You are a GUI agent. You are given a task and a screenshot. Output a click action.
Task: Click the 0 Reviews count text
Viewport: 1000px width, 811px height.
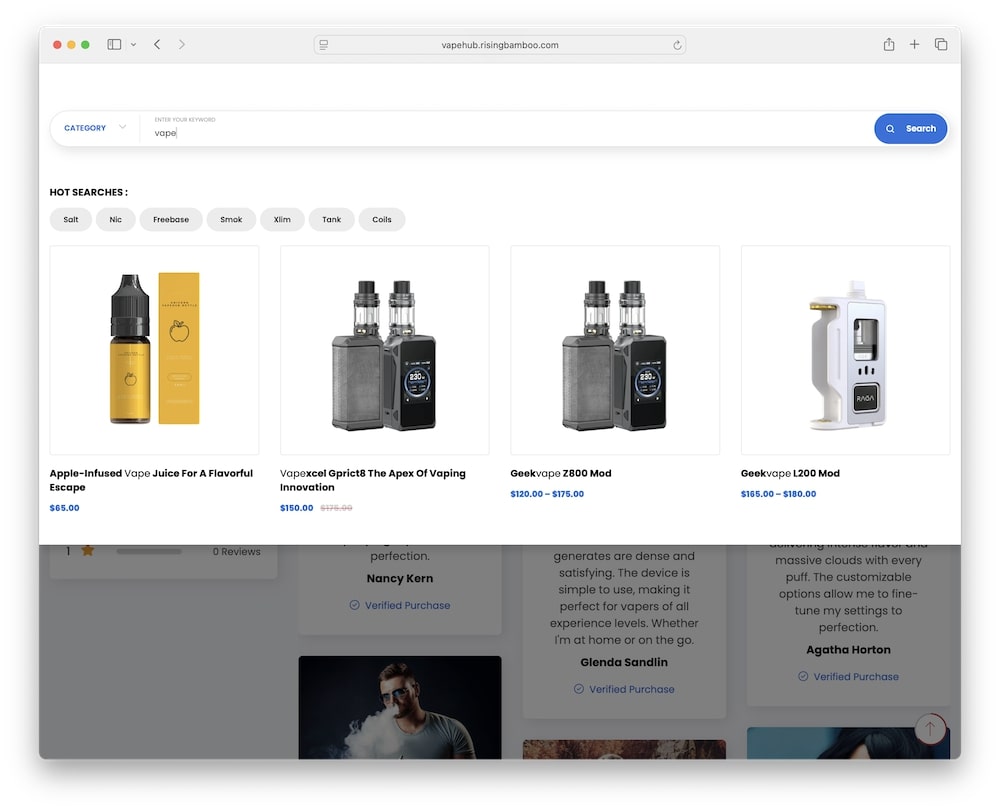237,552
